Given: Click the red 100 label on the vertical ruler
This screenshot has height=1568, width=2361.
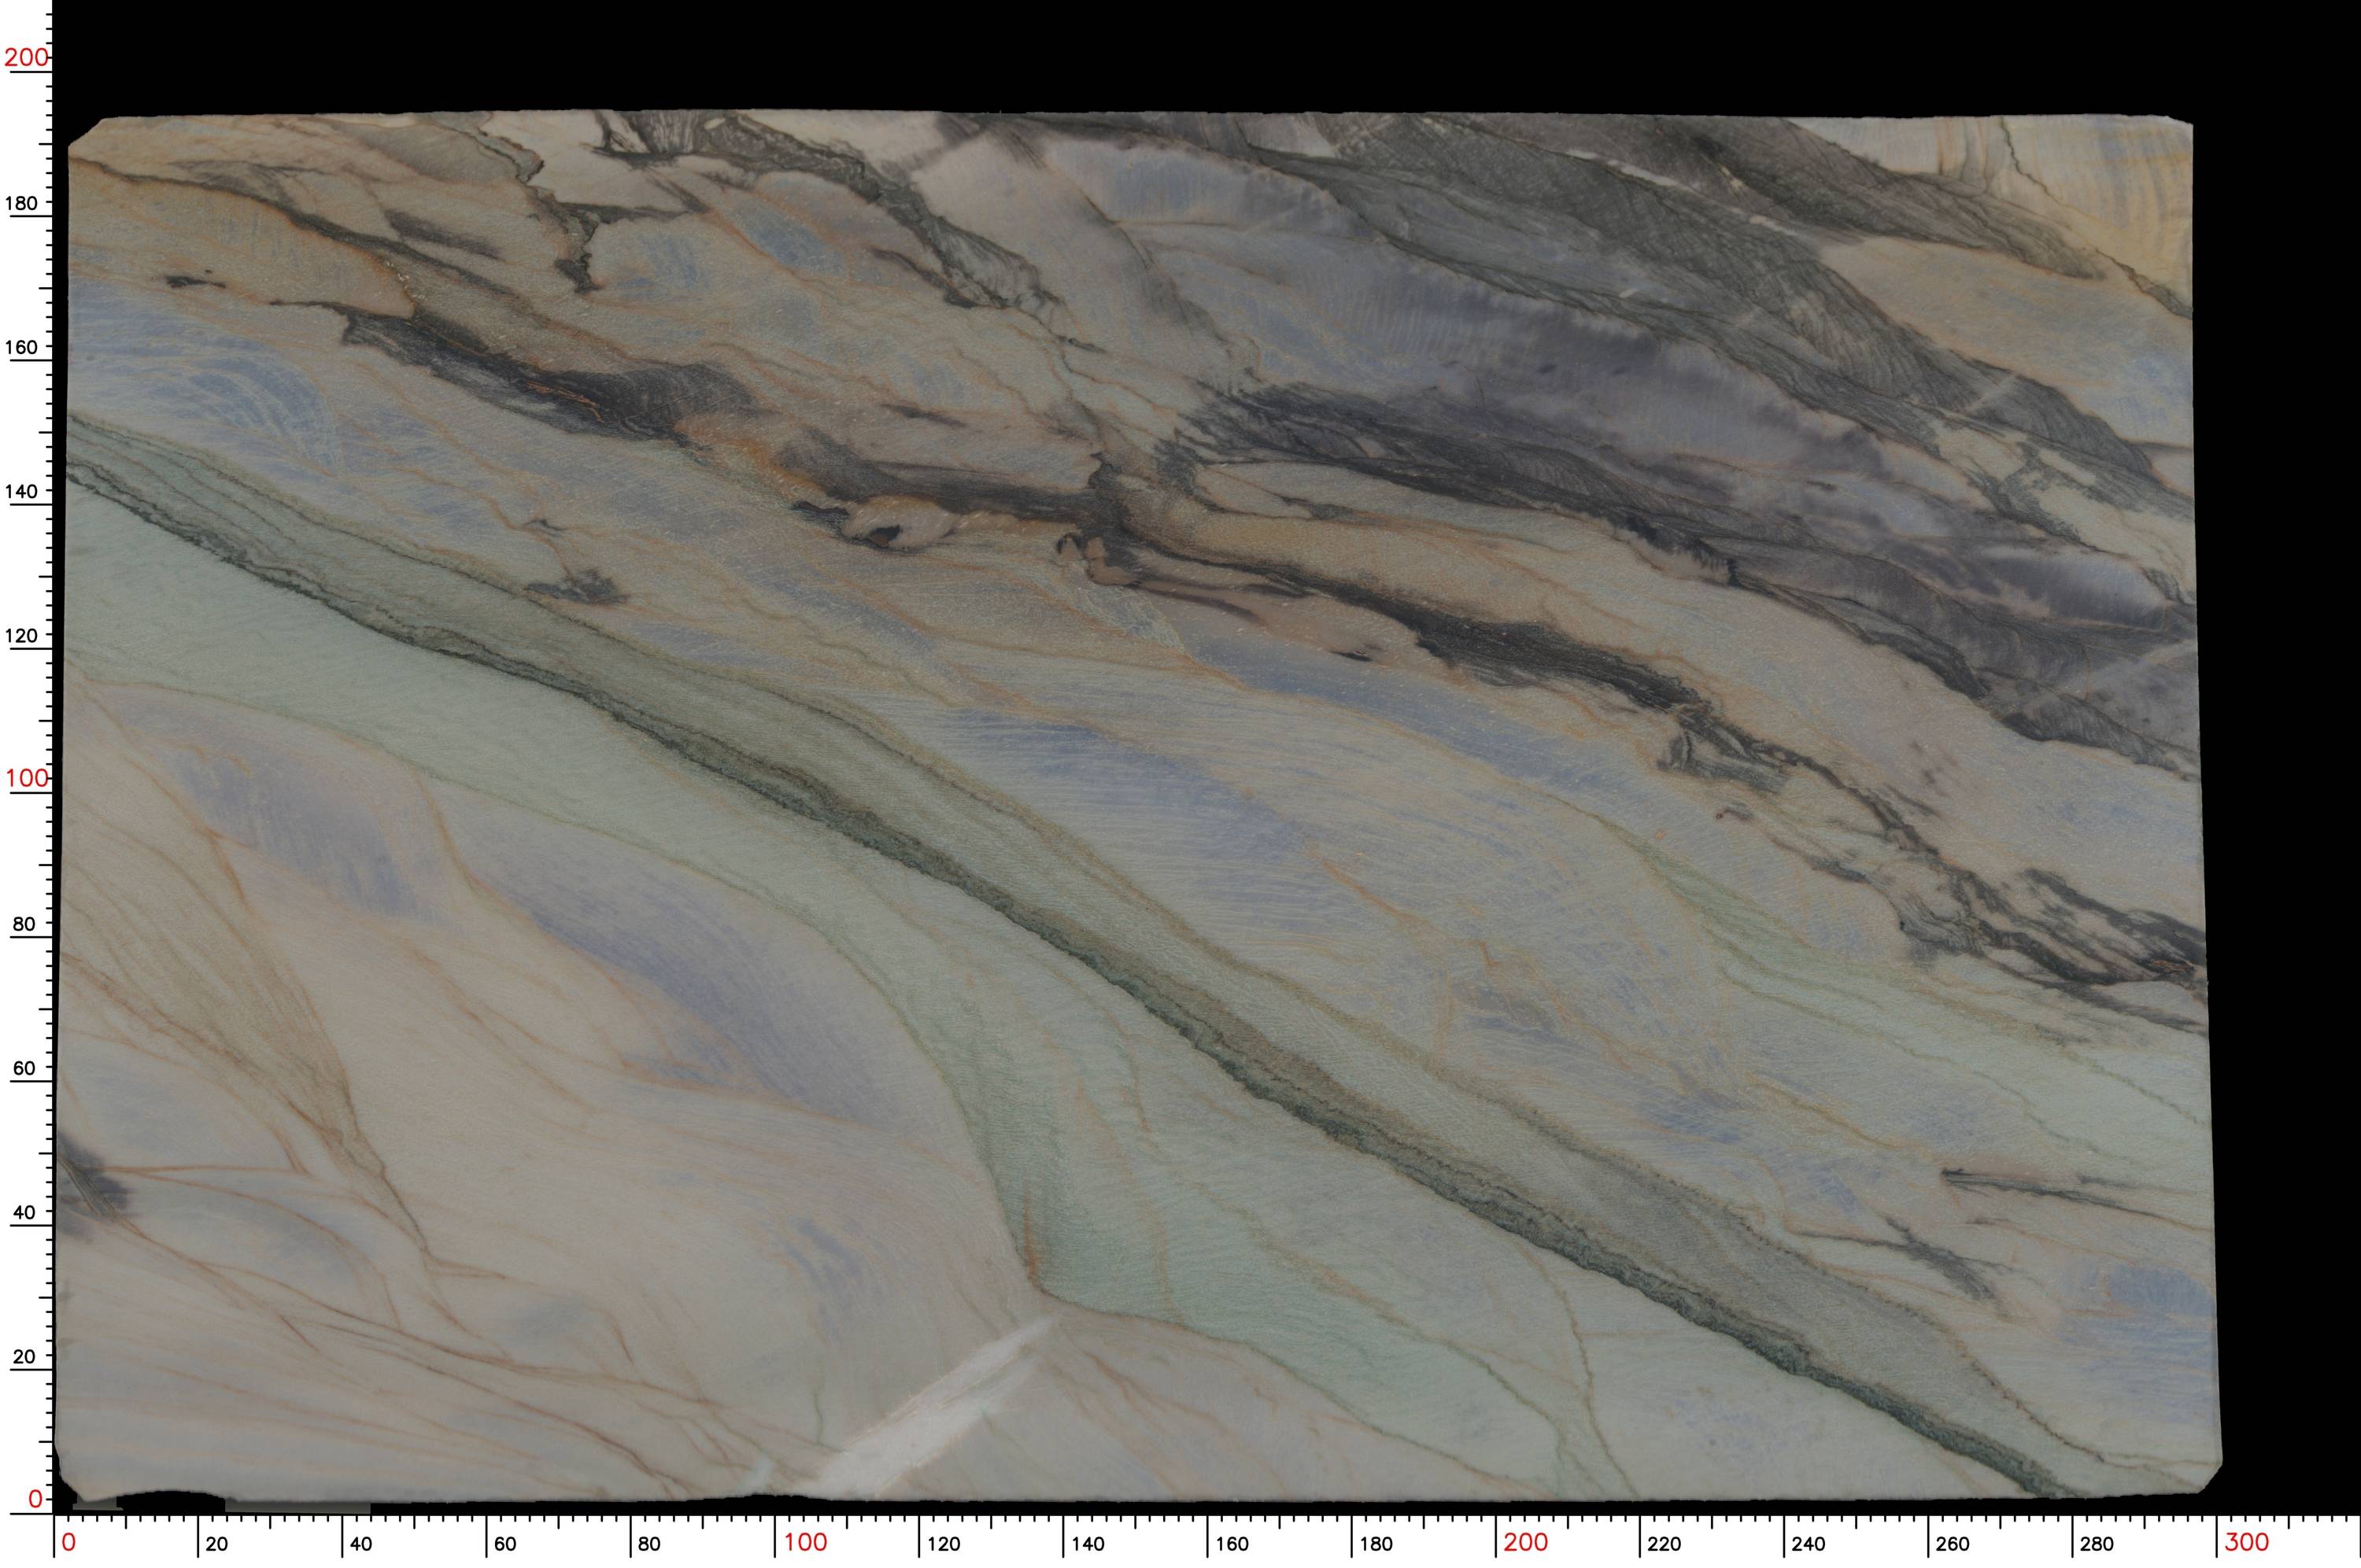Looking at the screenshot, I should [x=26, y=777].
